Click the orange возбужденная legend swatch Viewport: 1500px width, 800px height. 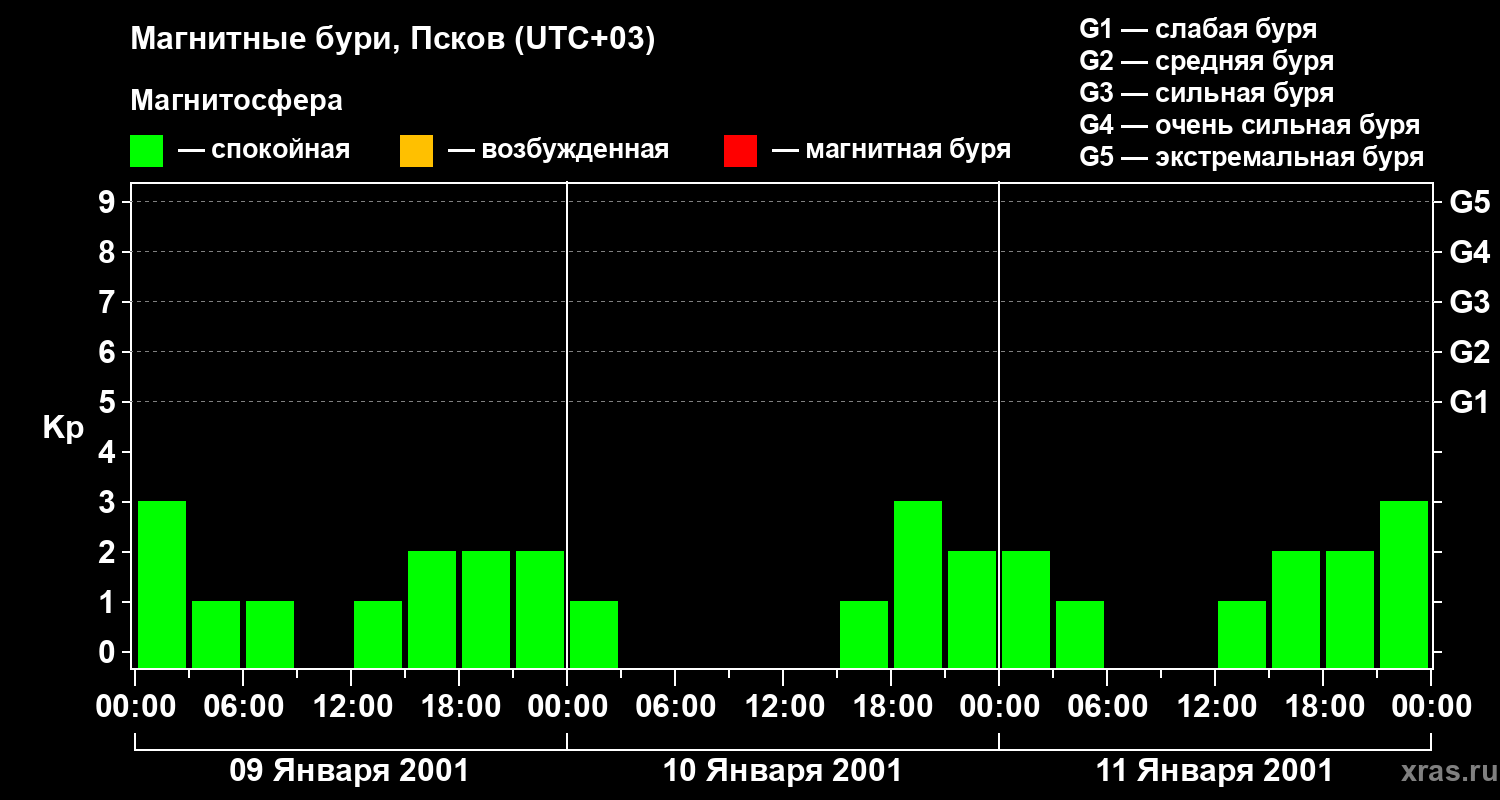coord(416,151)
